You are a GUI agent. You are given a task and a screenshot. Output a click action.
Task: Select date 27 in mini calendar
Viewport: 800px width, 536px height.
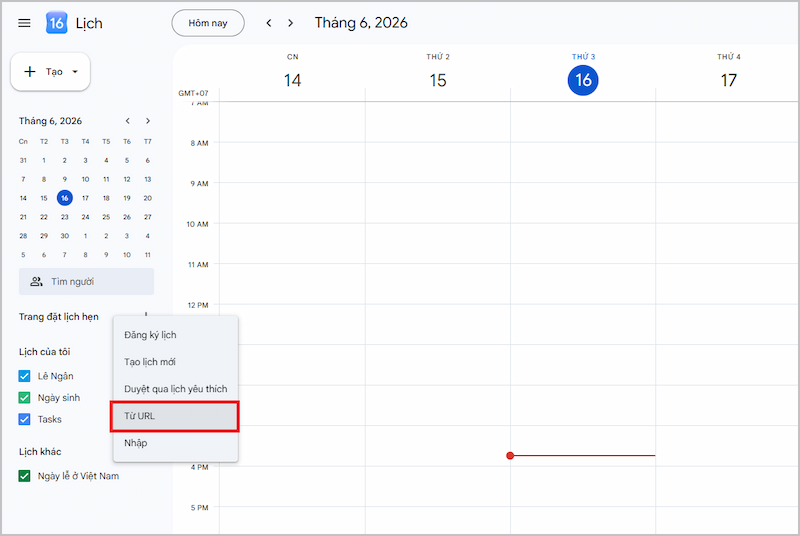click(147, 217)
